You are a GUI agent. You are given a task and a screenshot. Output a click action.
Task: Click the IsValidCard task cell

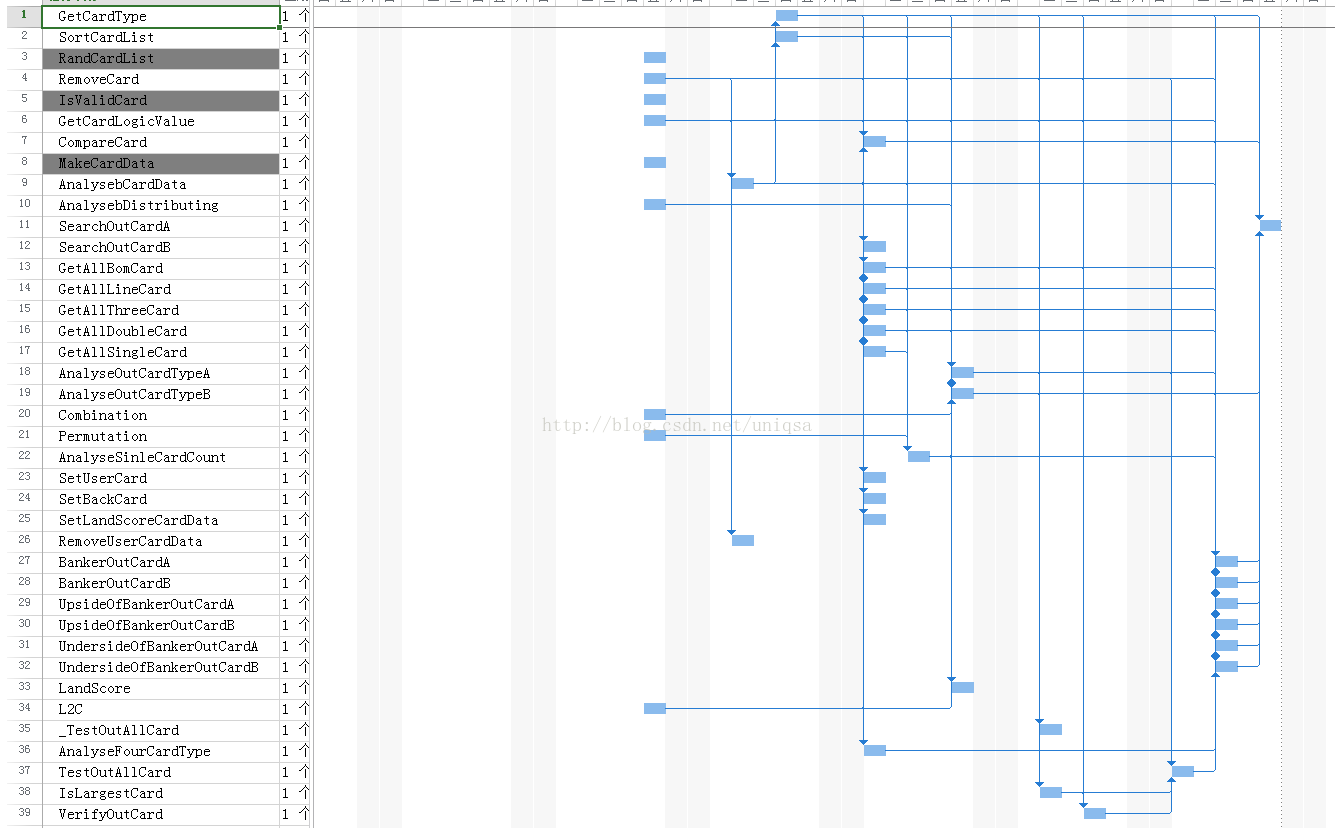click(x=161, y=100)
